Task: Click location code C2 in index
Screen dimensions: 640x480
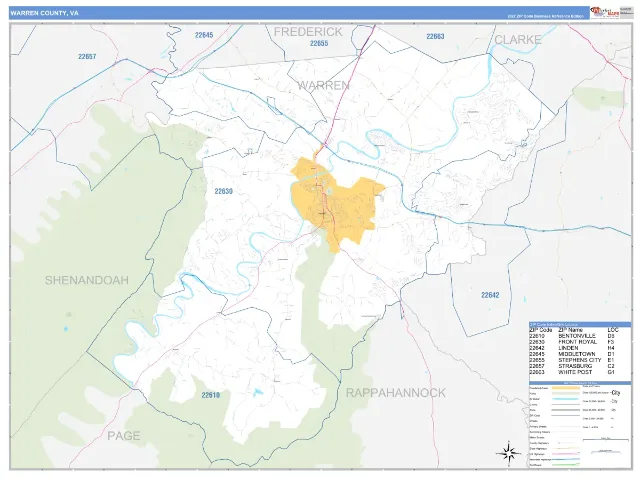Action: click(x=611, y=366)
